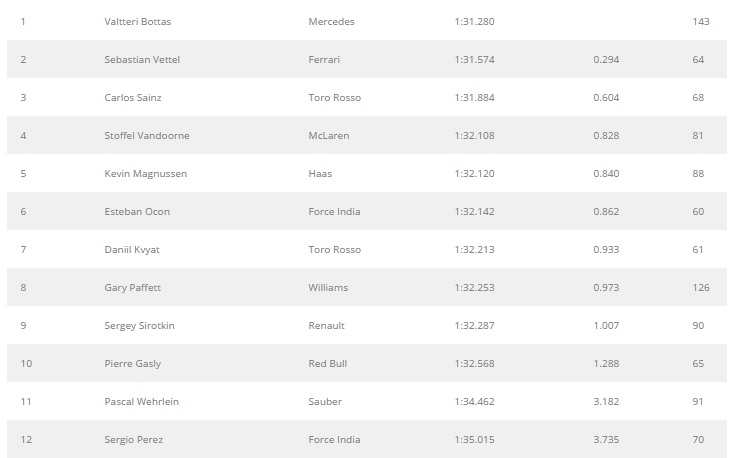The height and width of the screenshot is (458, 740).
Task: Click Pascal Wehrlein's name
Action: tap(142, 402)
